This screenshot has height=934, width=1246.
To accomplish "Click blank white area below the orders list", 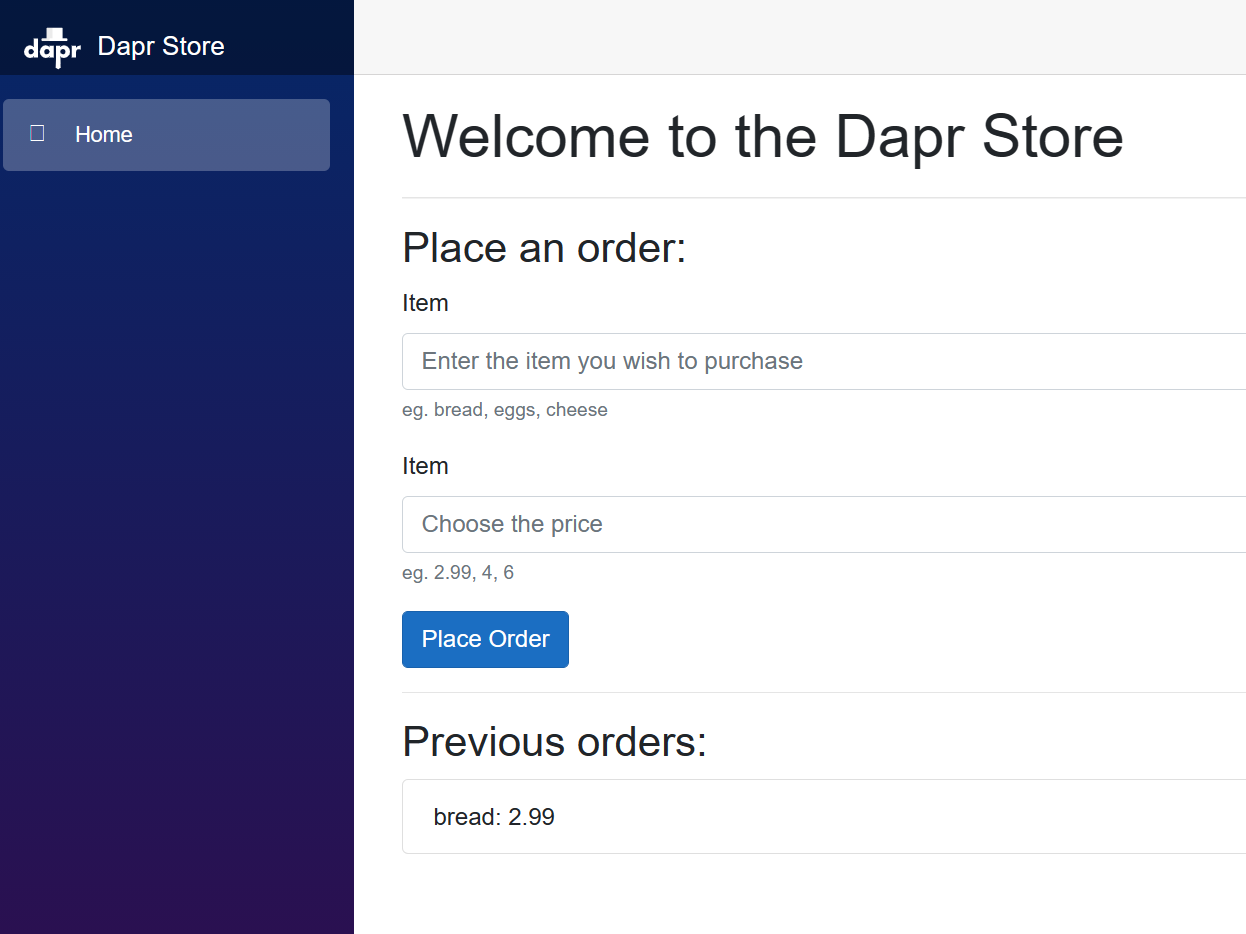I will point(800,895).
